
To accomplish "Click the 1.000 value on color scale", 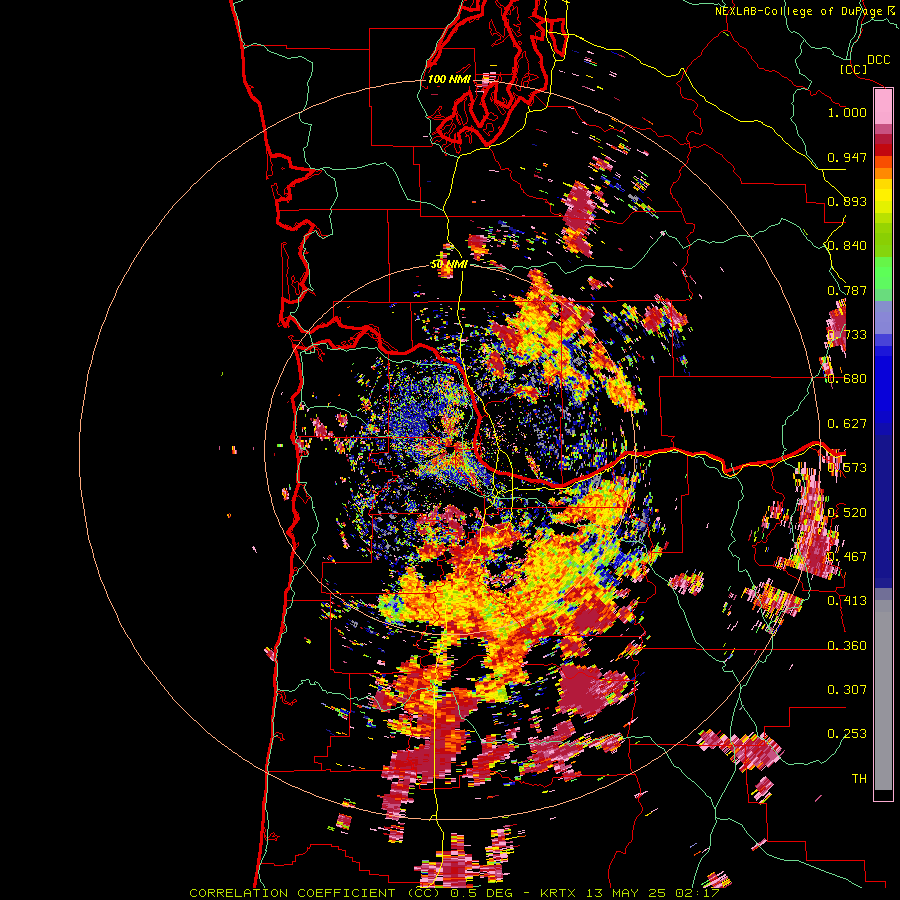I will click(847, 112).
